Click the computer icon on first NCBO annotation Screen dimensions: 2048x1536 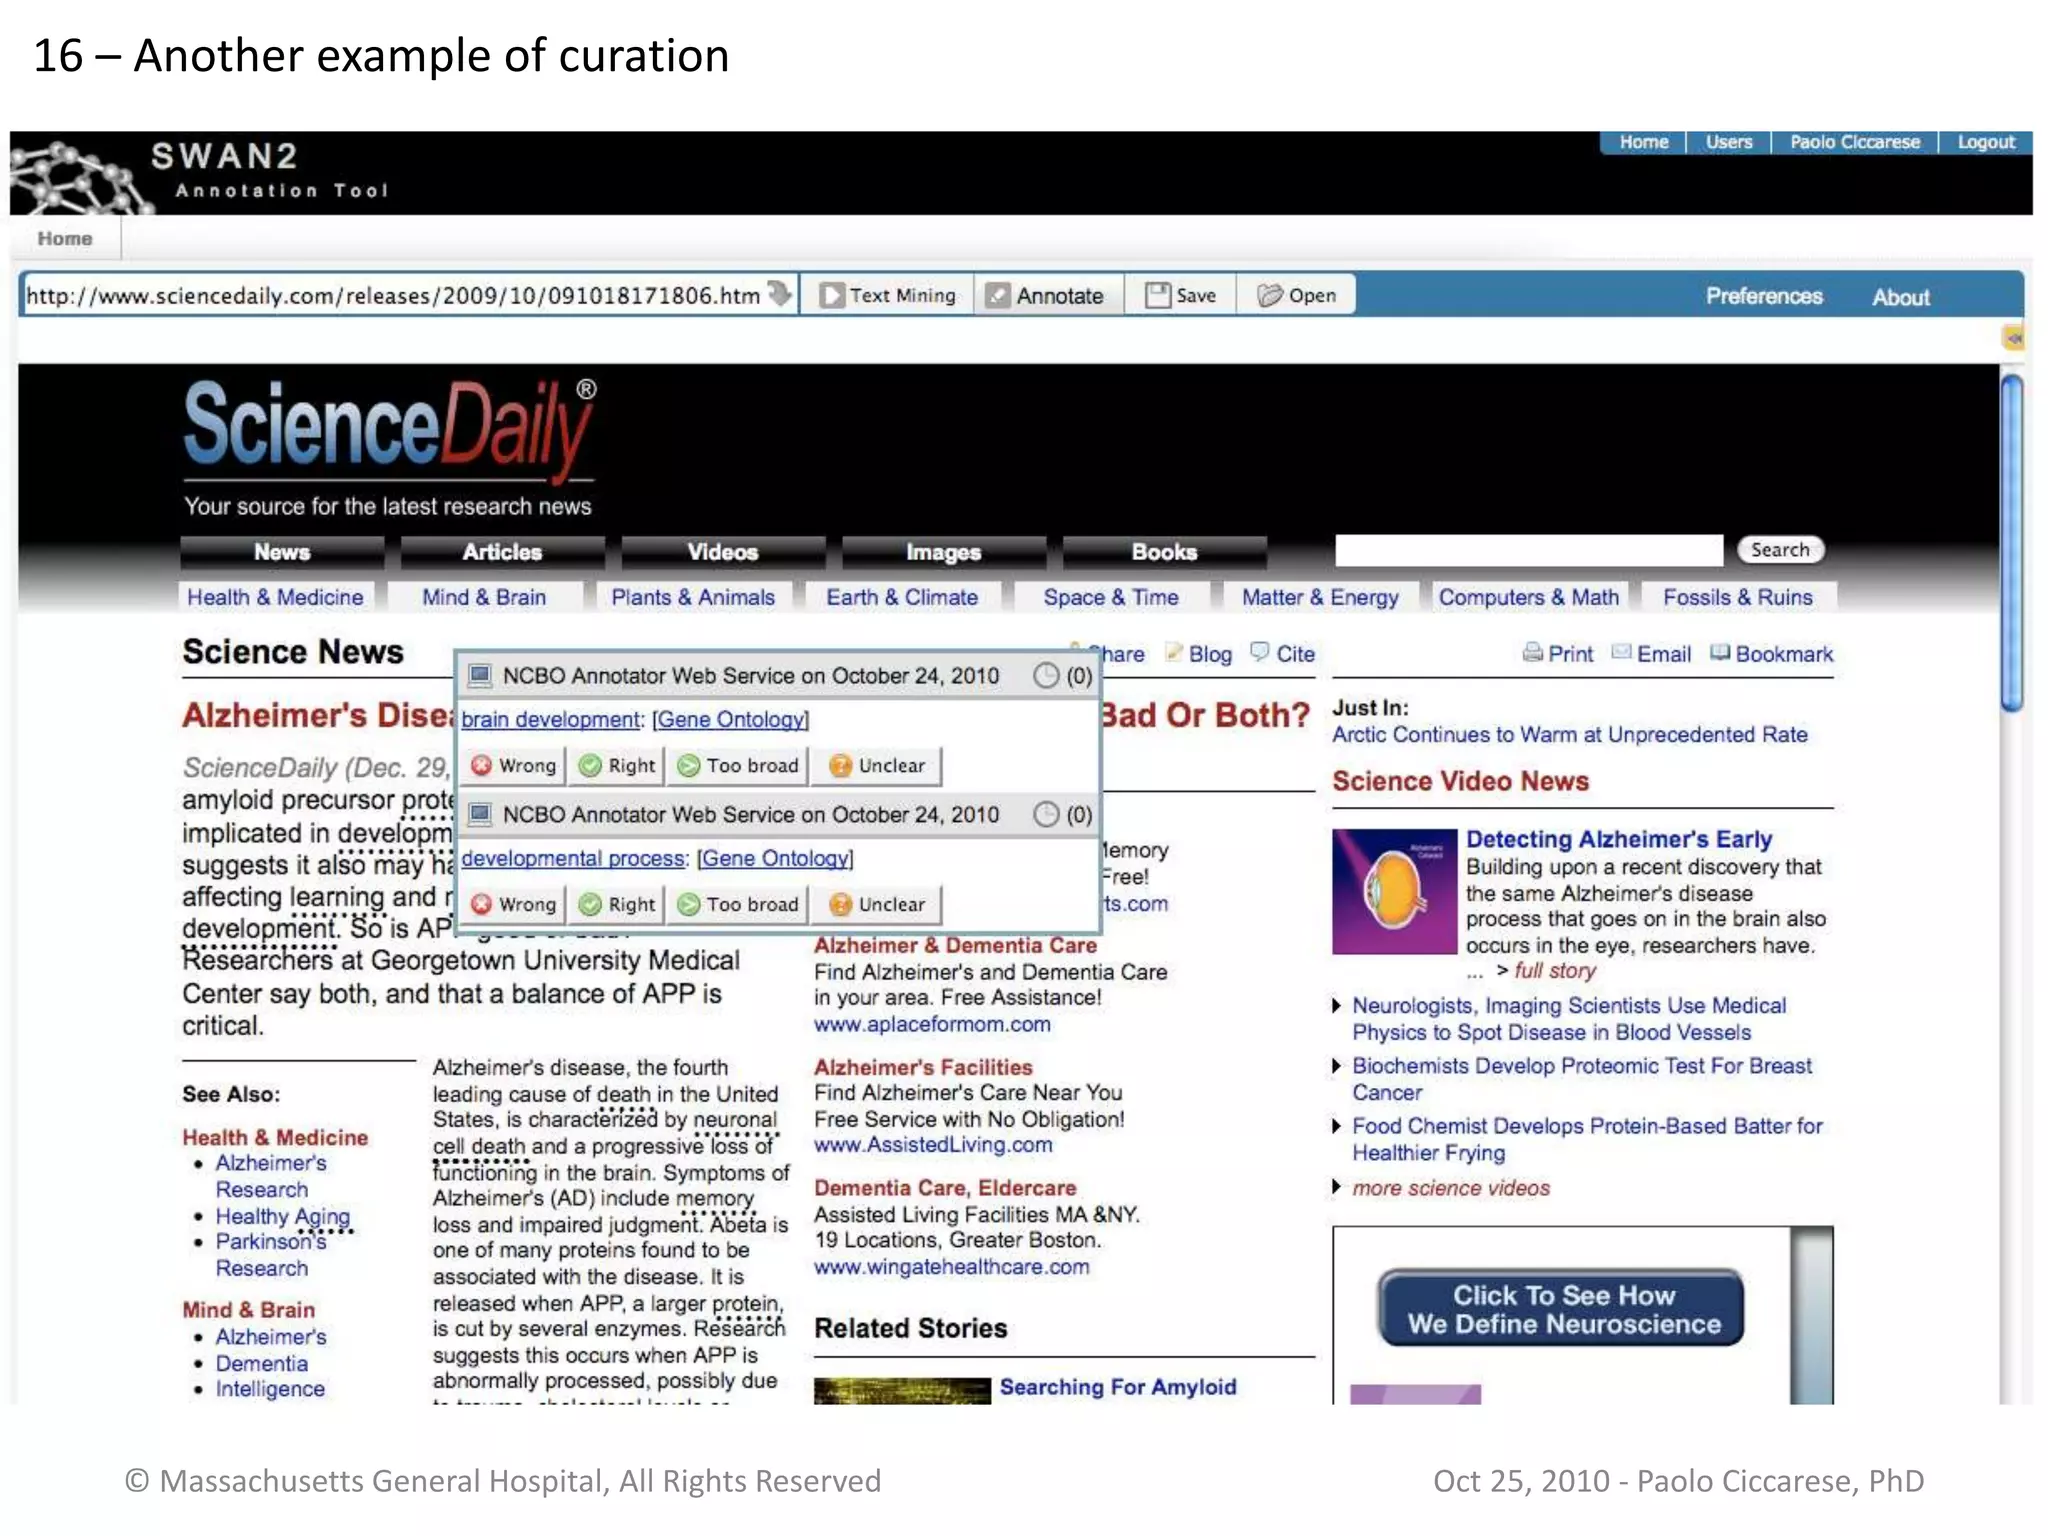[480, 676]
